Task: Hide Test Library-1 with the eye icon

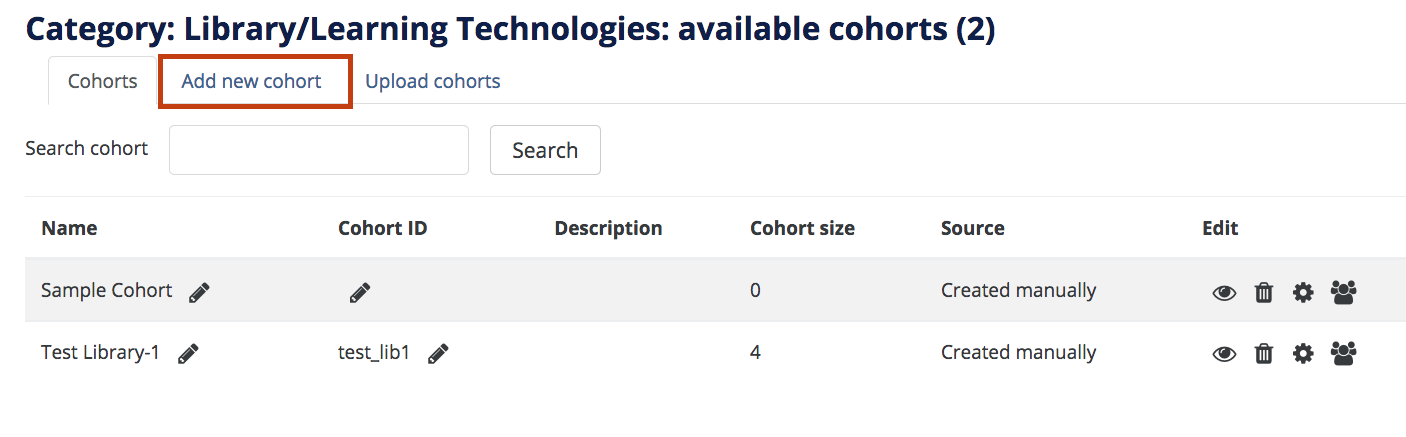Action: (1224, 354)
